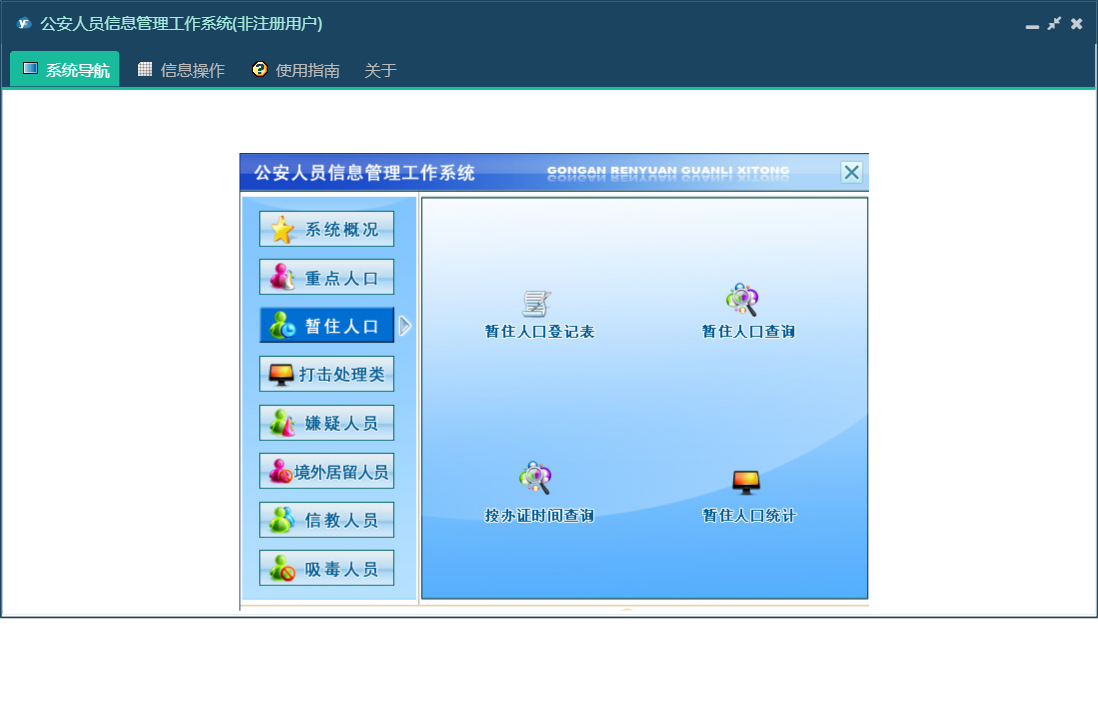Open the 重点人口 section

326,277
